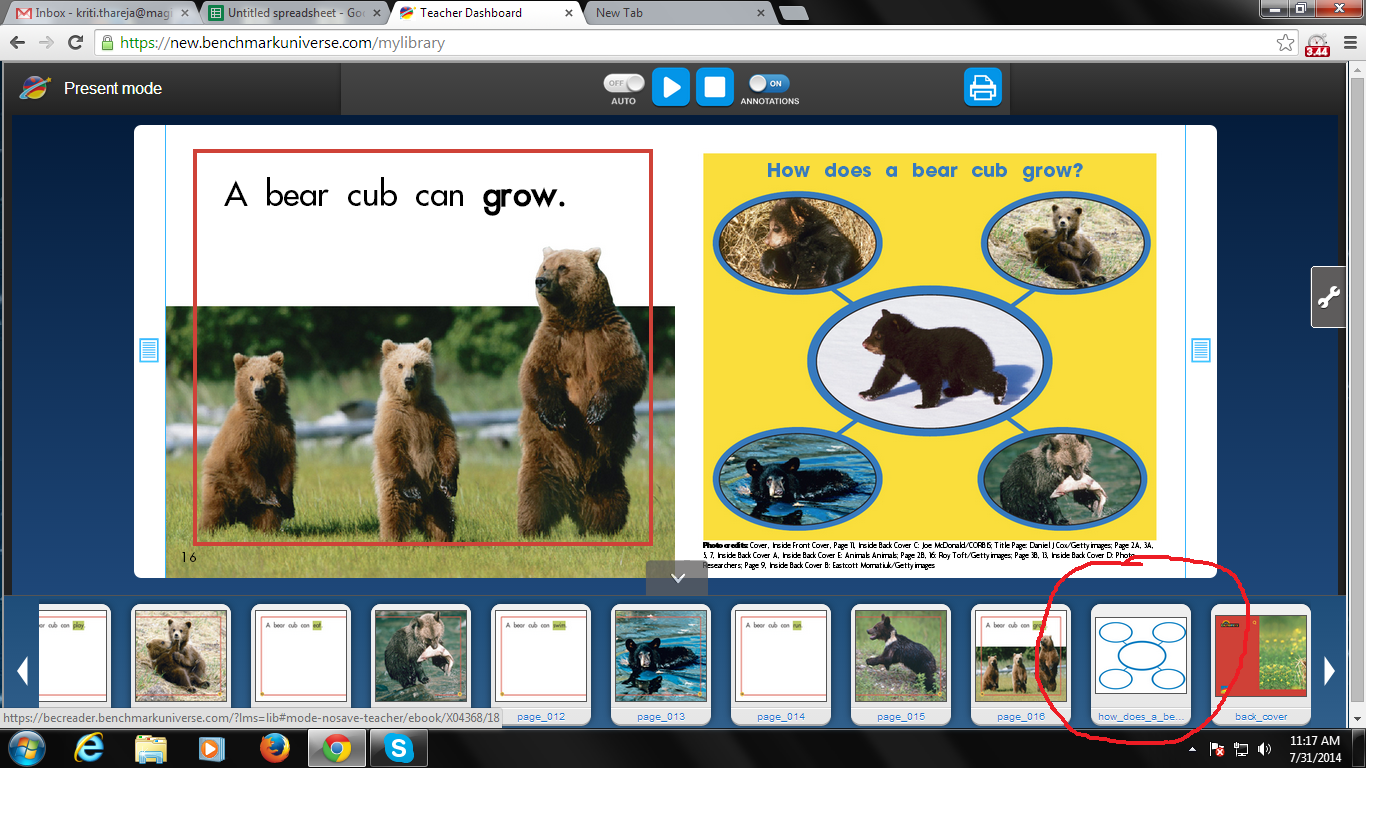The image size is (1382, 837).
Task: Open the wrench tools side panel
Action: (1328, 297)
